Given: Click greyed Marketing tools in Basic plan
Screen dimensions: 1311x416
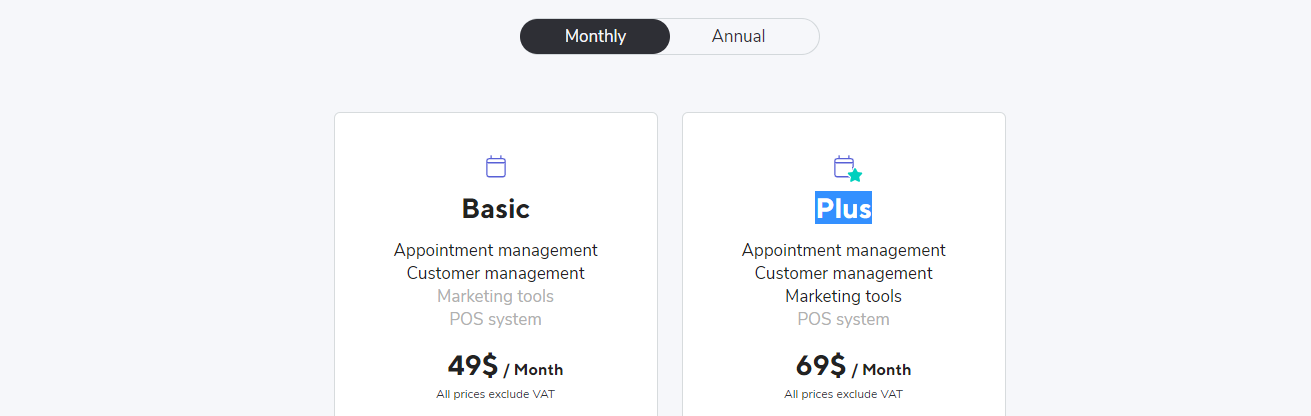Looking at the screenshot, I should (x=496, y=296).
